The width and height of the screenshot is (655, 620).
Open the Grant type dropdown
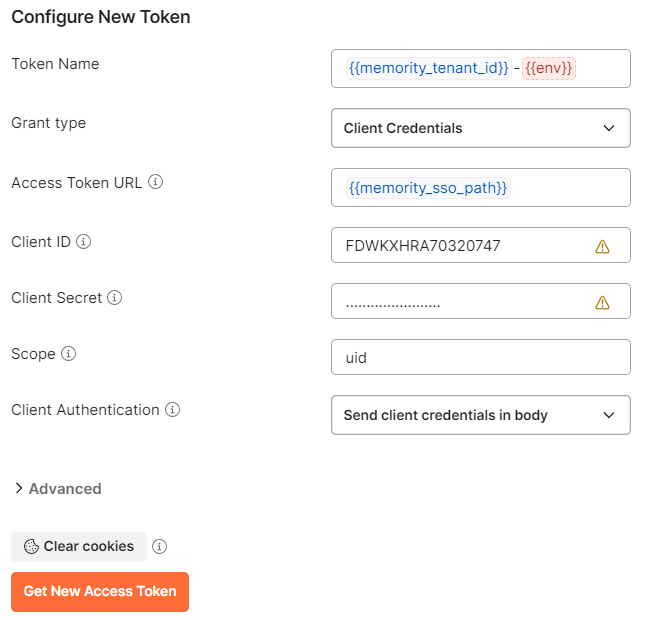[x=480, y=128]
